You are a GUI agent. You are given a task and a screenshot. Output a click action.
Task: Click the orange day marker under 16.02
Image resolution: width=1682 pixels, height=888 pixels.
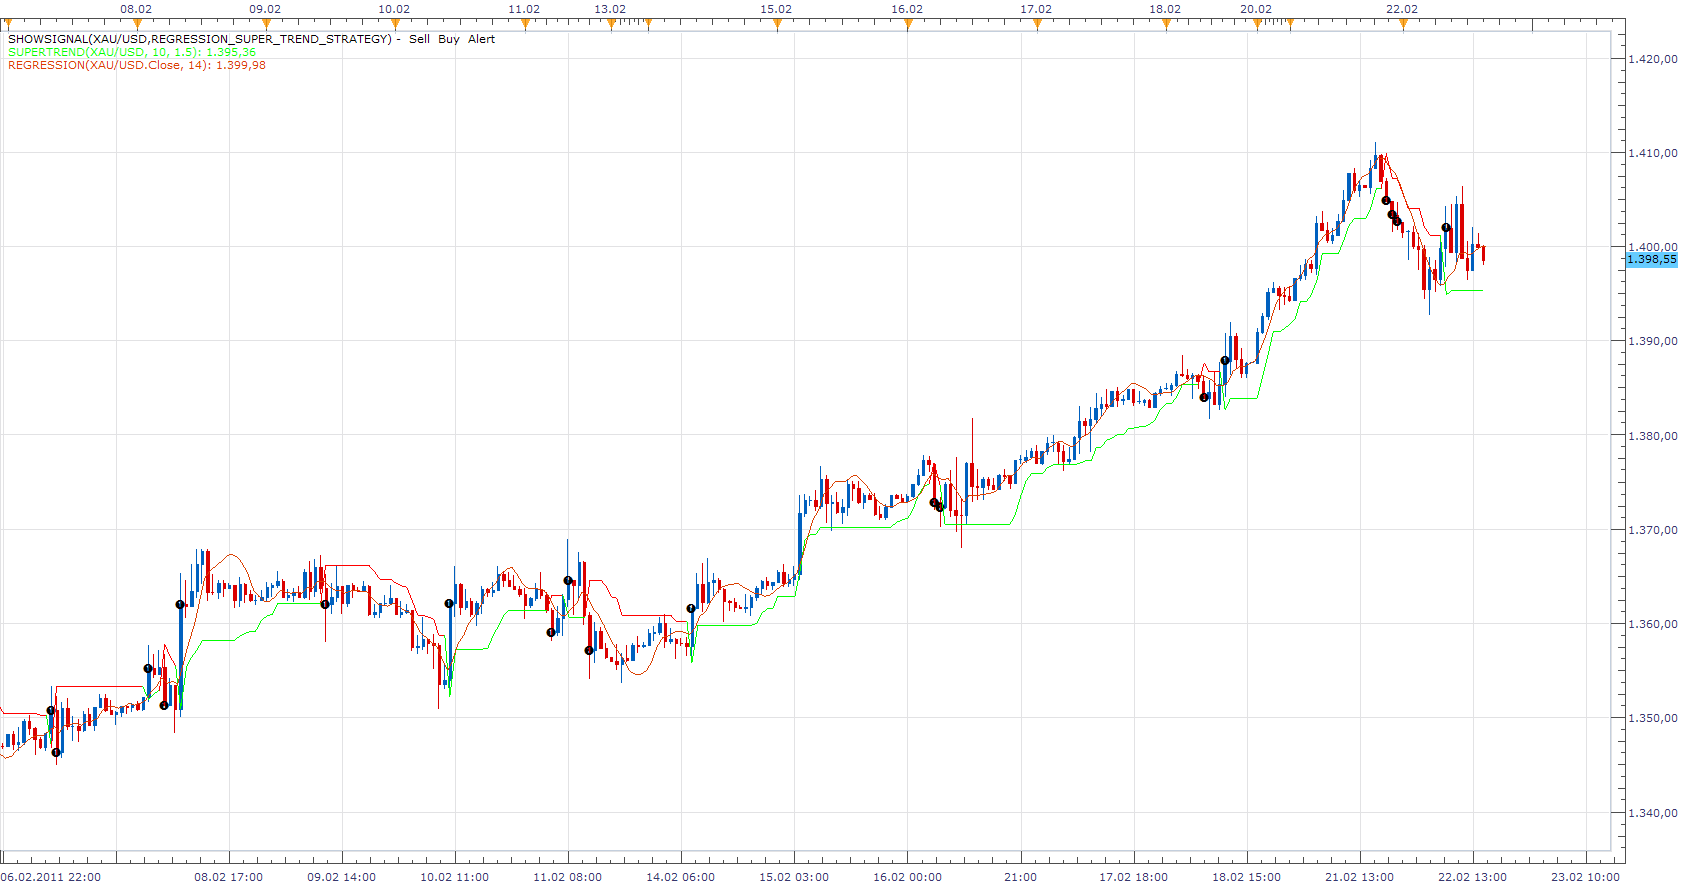point(908,24)
